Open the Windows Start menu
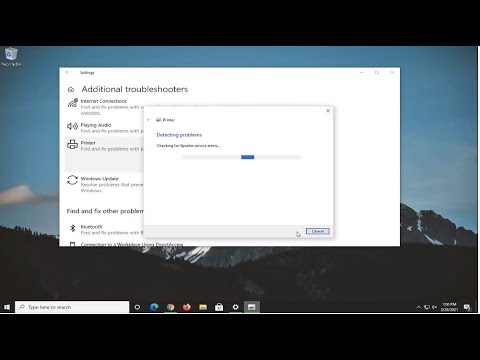Image resolution: width=480 pixels, height=360 pixels. (7, 307)
